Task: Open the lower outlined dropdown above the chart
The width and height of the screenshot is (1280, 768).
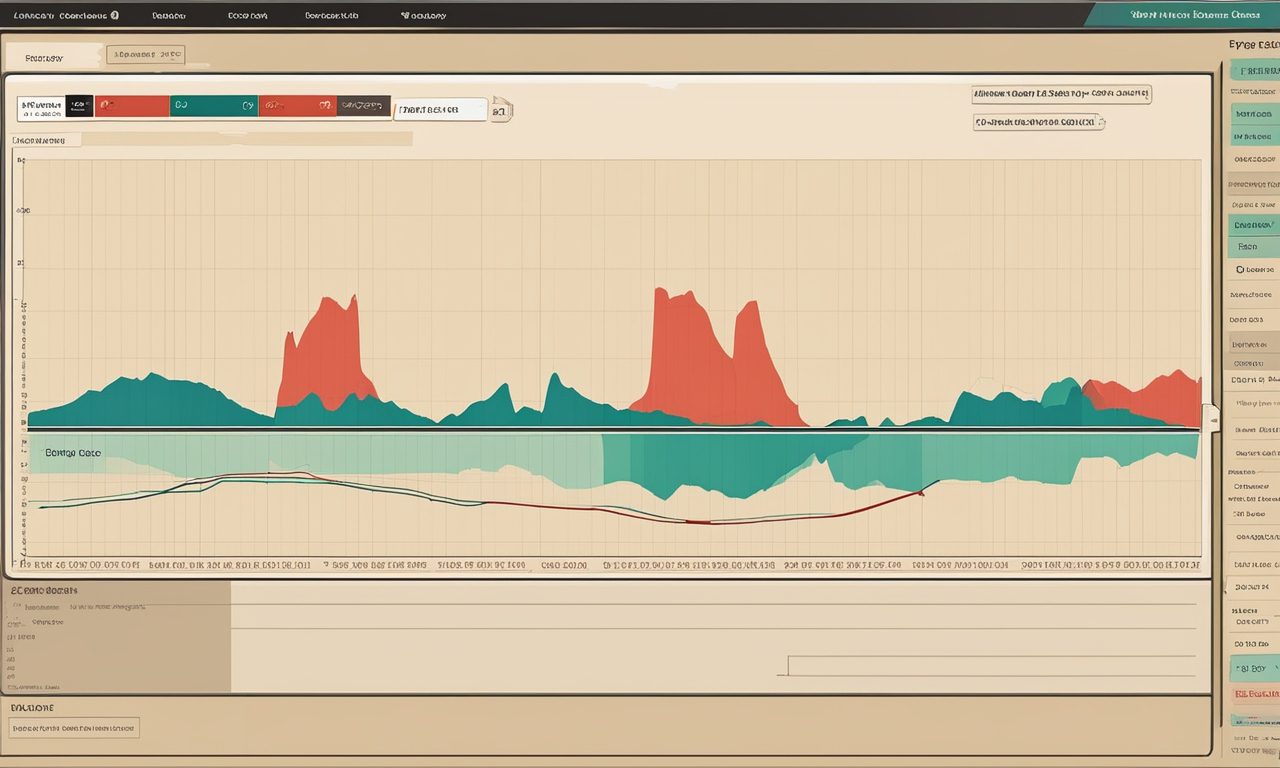Action: click(x=1038, y=122)
